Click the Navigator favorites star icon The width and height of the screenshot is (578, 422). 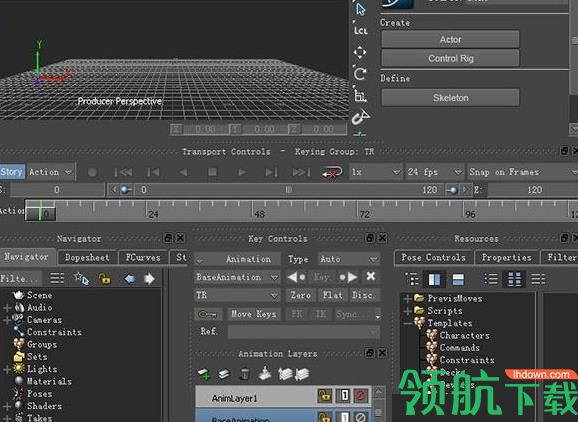[x=81, y=278]
